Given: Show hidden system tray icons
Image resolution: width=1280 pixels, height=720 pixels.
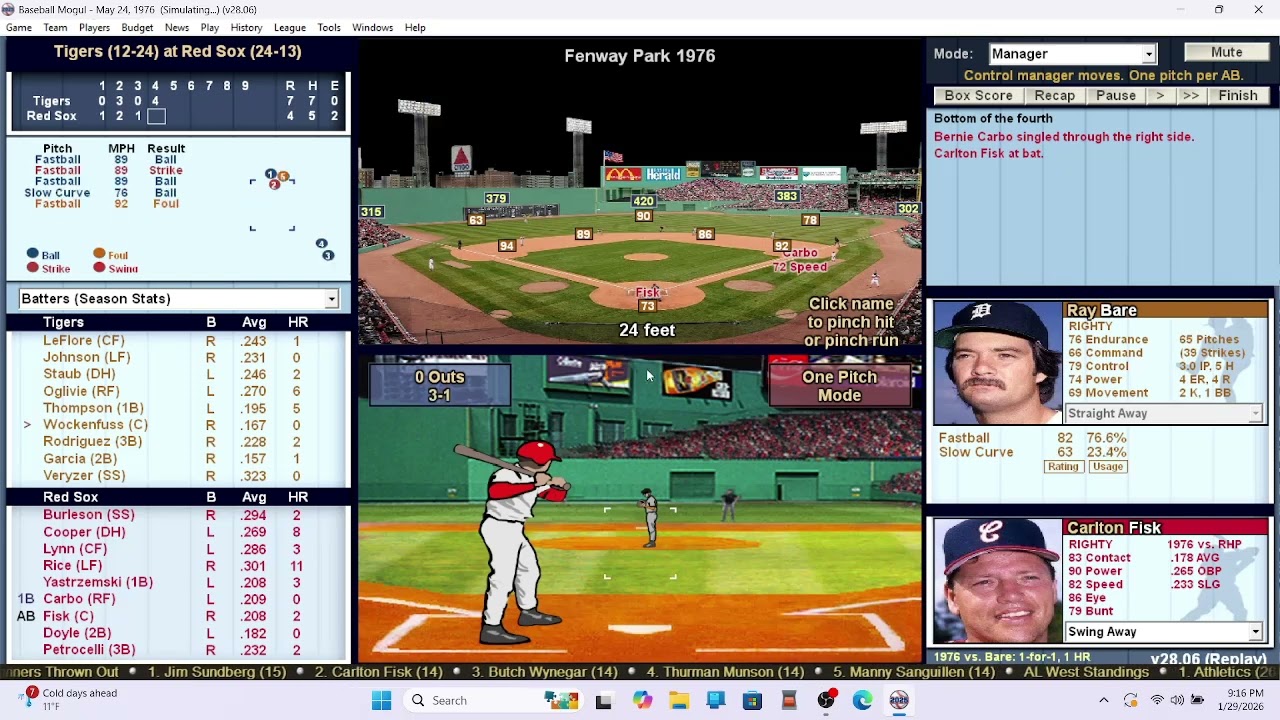Looking at the screenshot, I should (x=1103, y=700).
